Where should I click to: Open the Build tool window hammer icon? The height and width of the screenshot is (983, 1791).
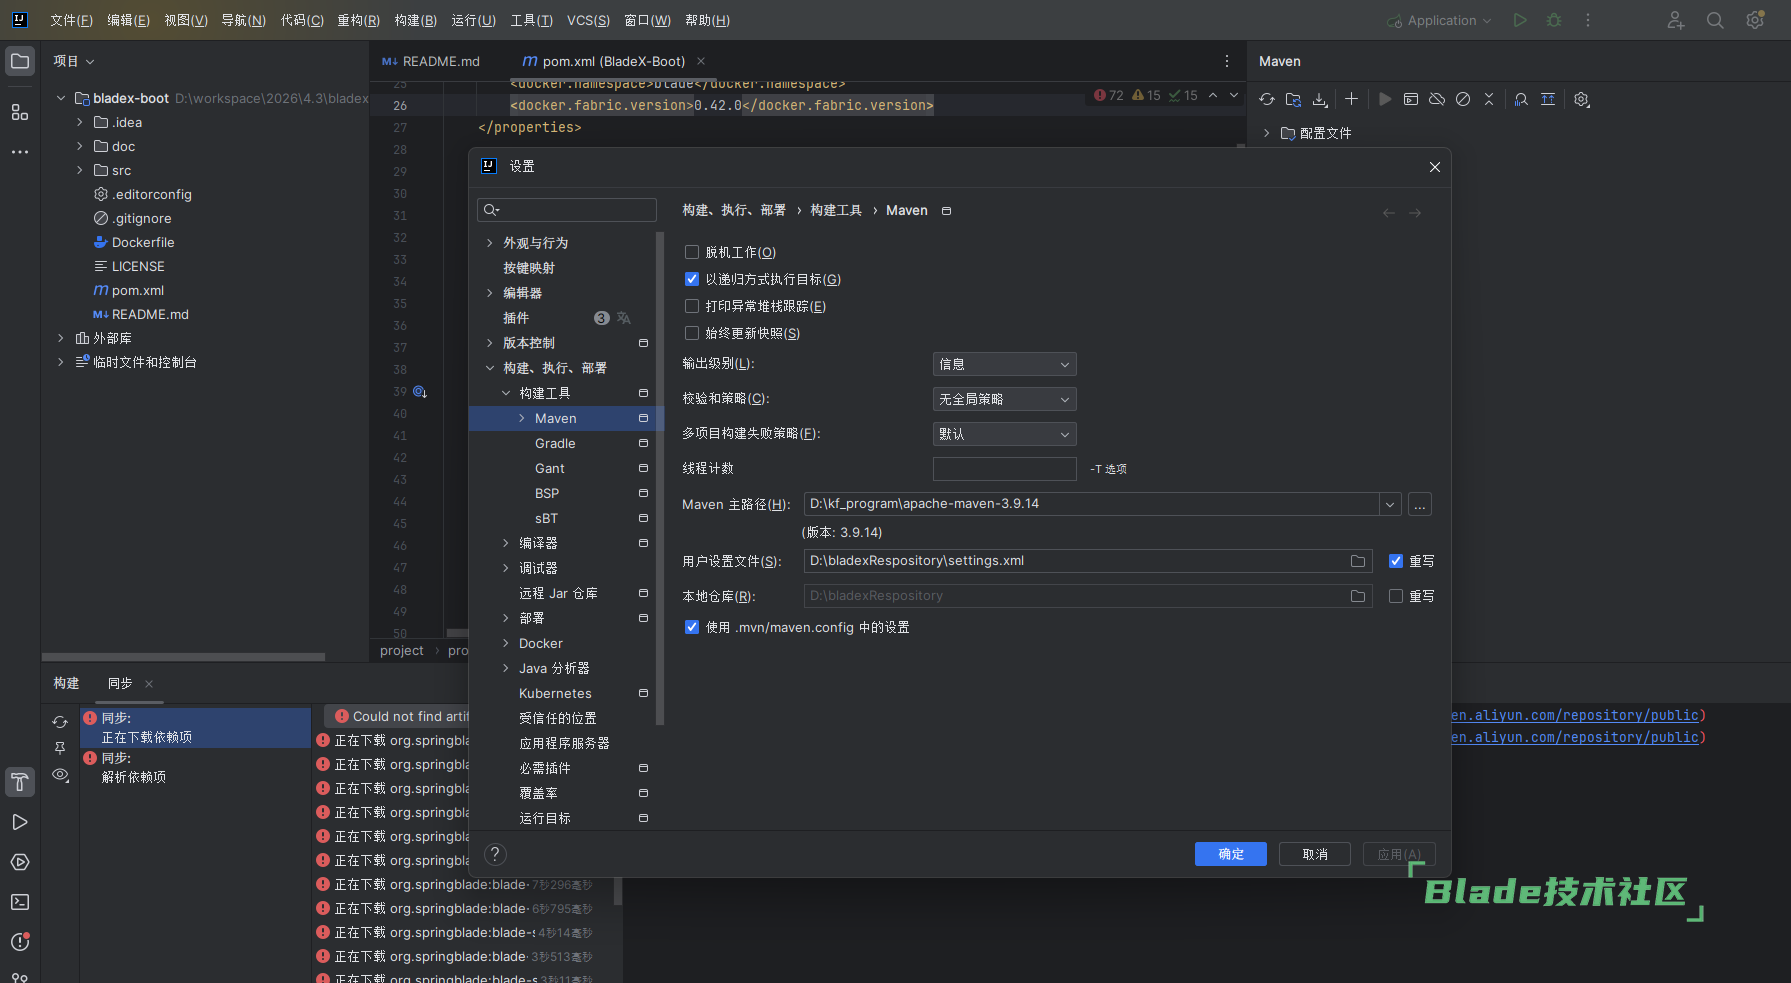(20, 782)
